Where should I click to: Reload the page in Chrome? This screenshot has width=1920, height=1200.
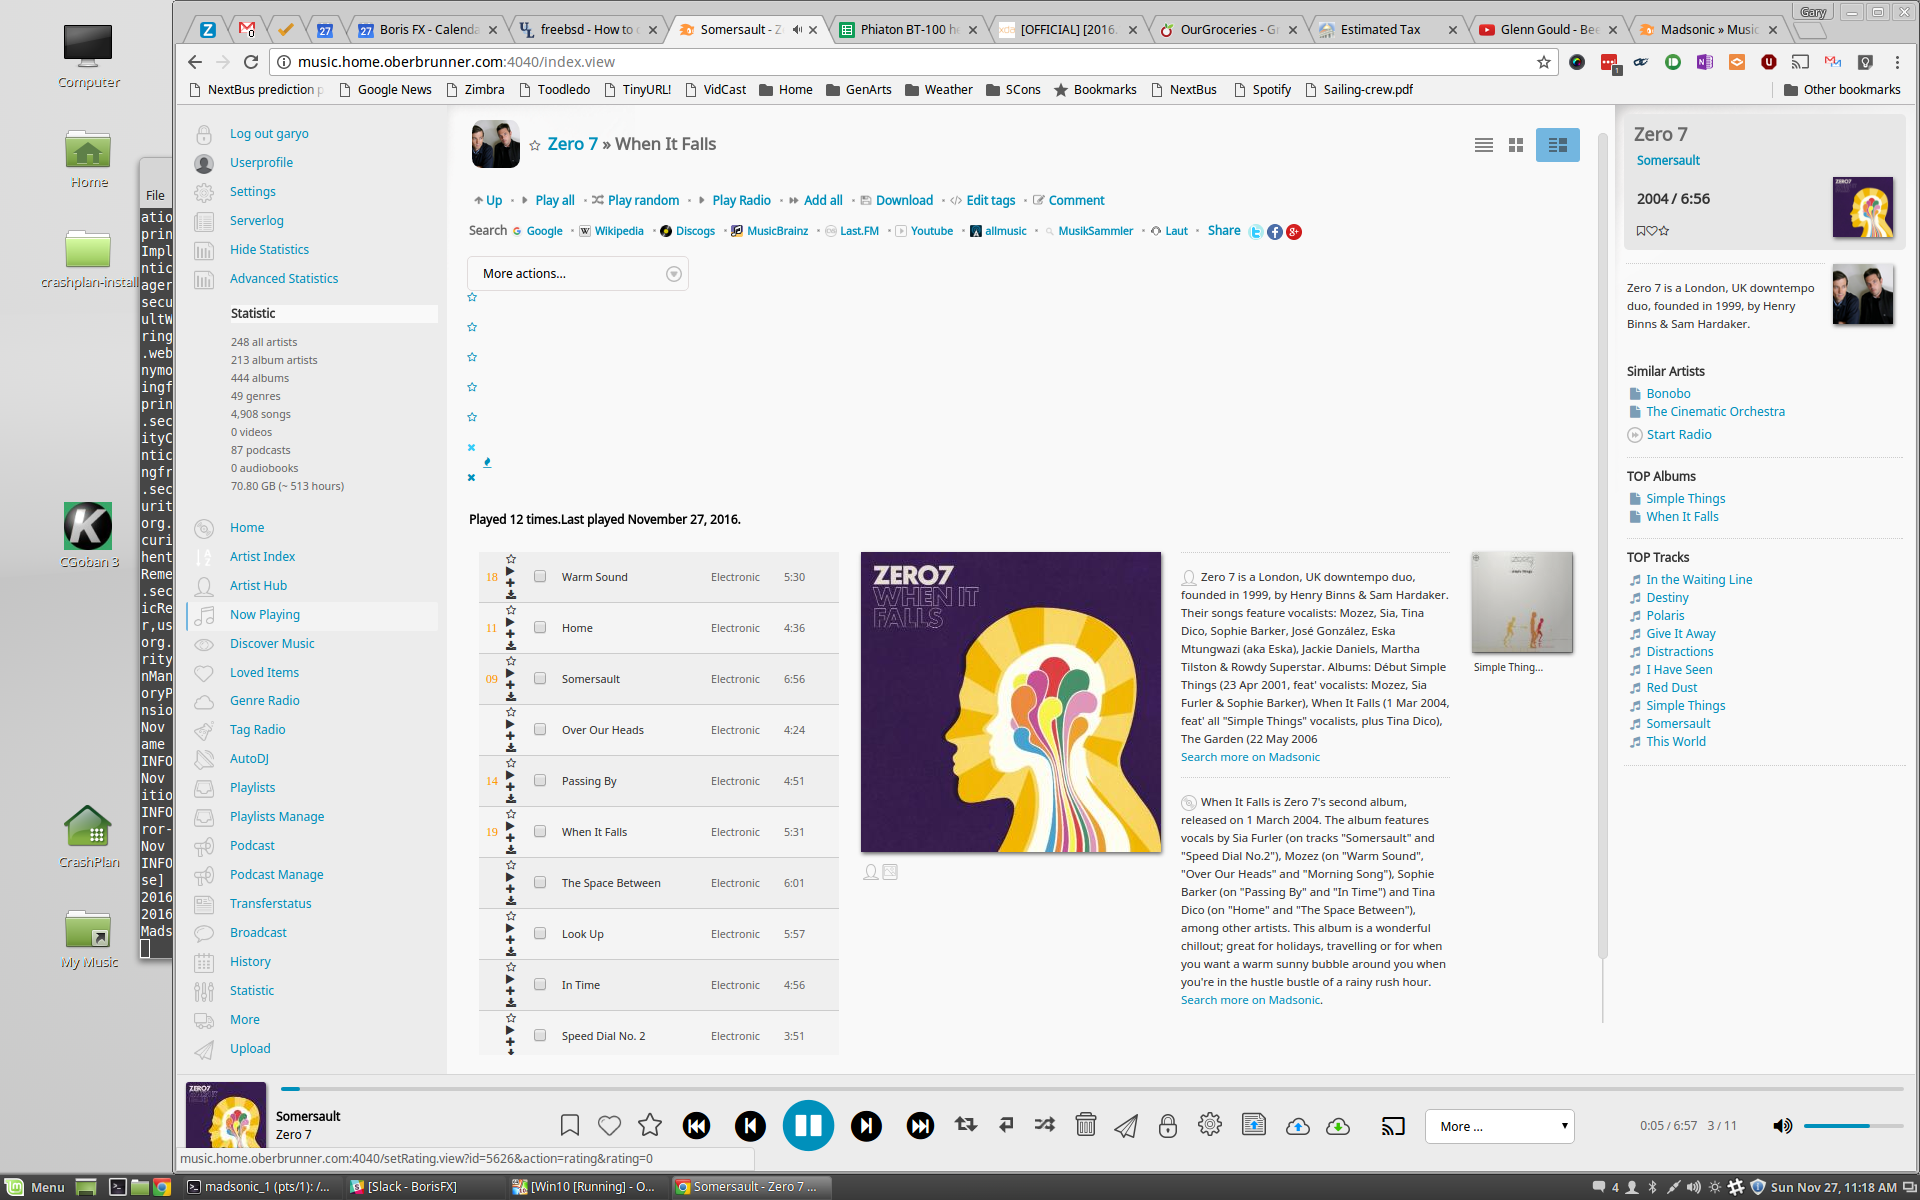(x=251, y=62)
